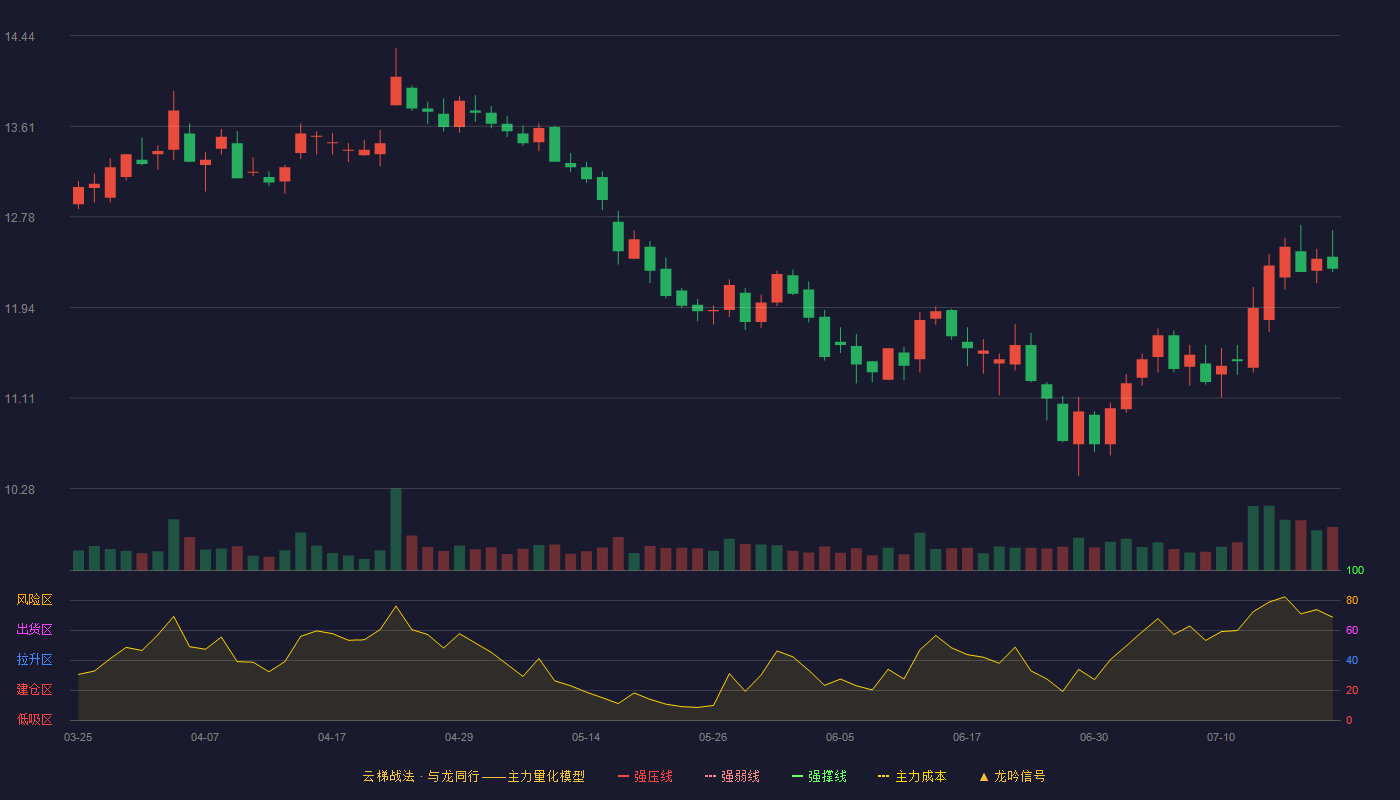
Task: Click the 风险区 zone label
Action: coord(35,600)
